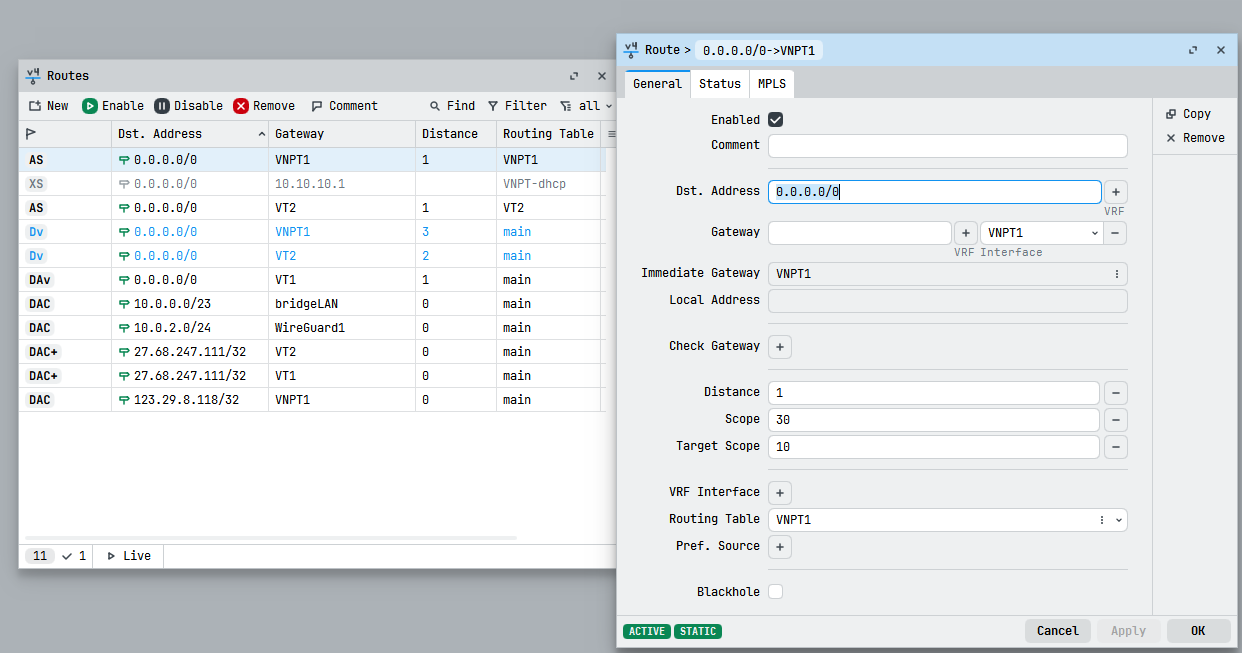Click the item count '11' in status bar
This screenshot has width=1242, height=653.
pos(40,556)
